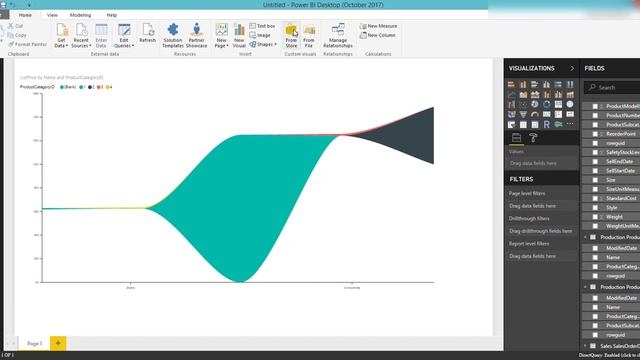Select the gauge visual
Screen dimensions: 640x360
[535, 115]
